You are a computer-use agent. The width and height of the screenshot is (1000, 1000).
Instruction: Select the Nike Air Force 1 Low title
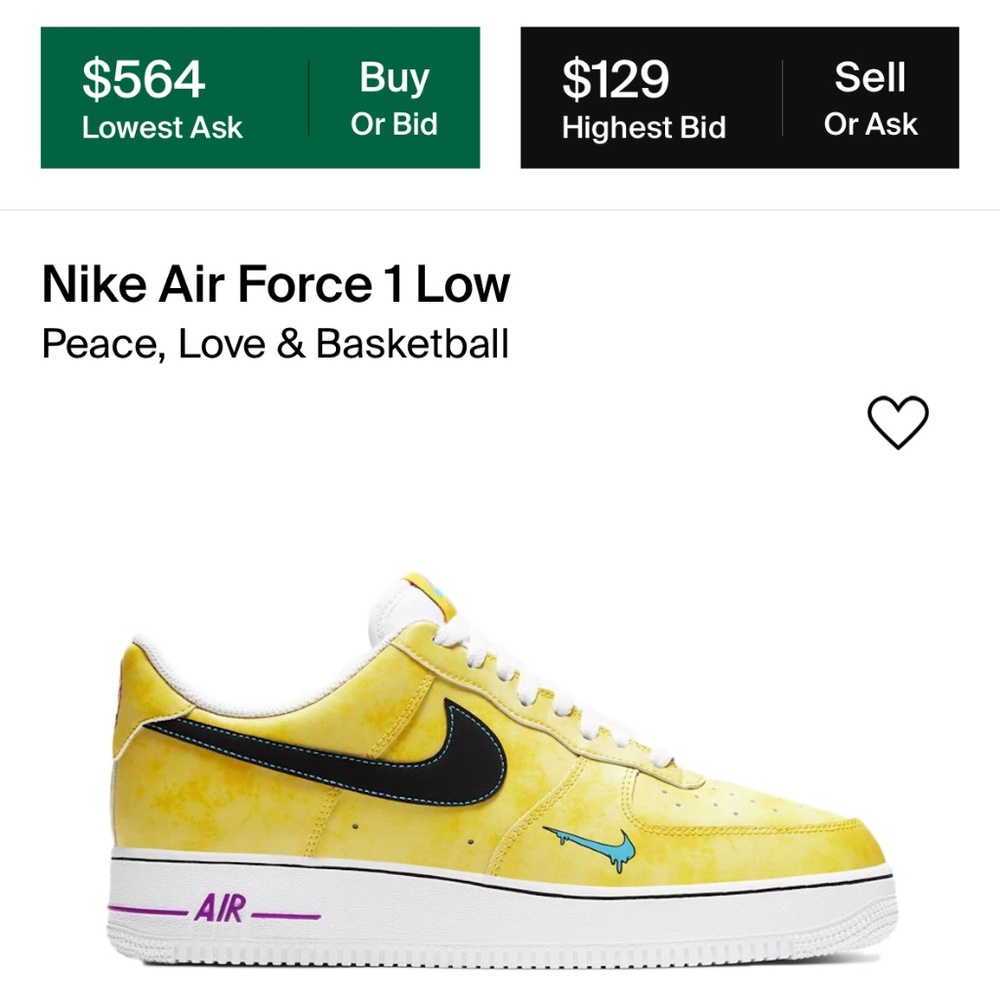click(275, 283)
